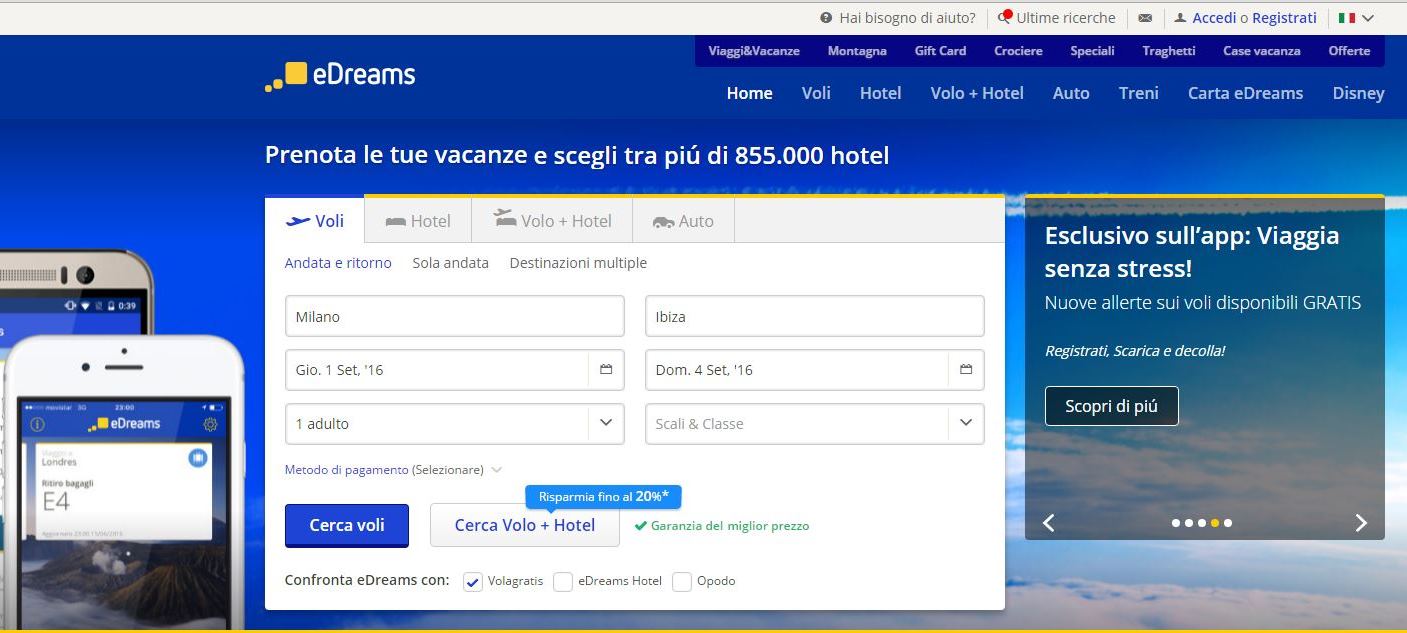Open the envelope mail icon
The image size is (1407, 633).
point(1145,18)
